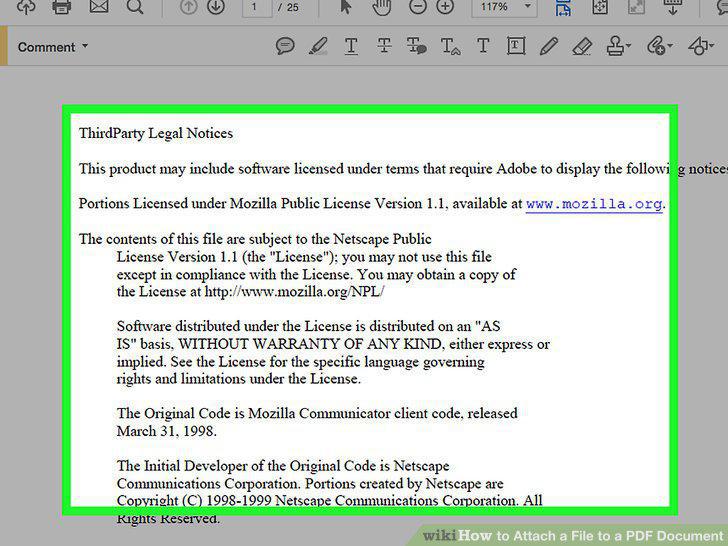Image resolution: width=728 pixels, height=546 pixels.
Task: Click the line 'License Version 1.1 (the "License")'
Action: [304, 257]
